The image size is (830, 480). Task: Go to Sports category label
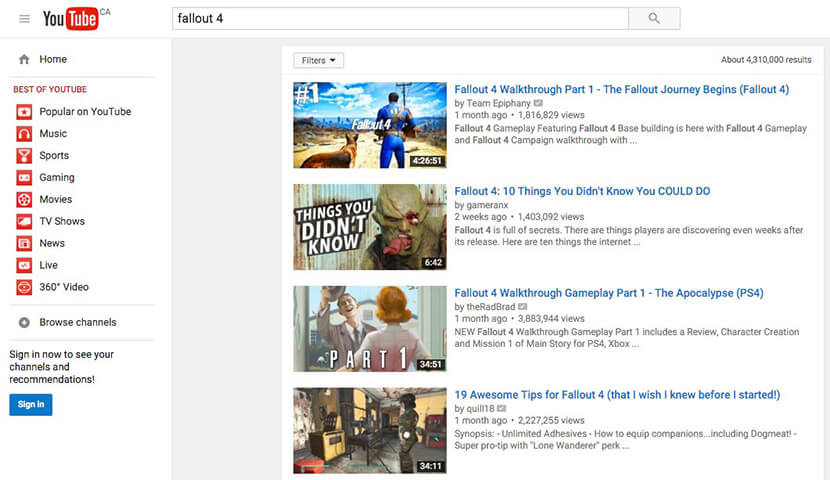(x=54, y=156)
